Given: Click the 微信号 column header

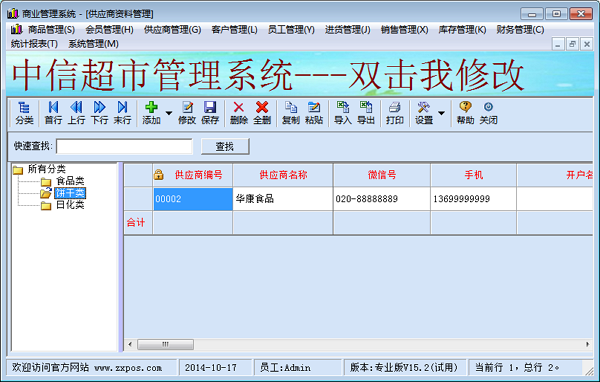Looking at the screenshot, I should [382, 175].
